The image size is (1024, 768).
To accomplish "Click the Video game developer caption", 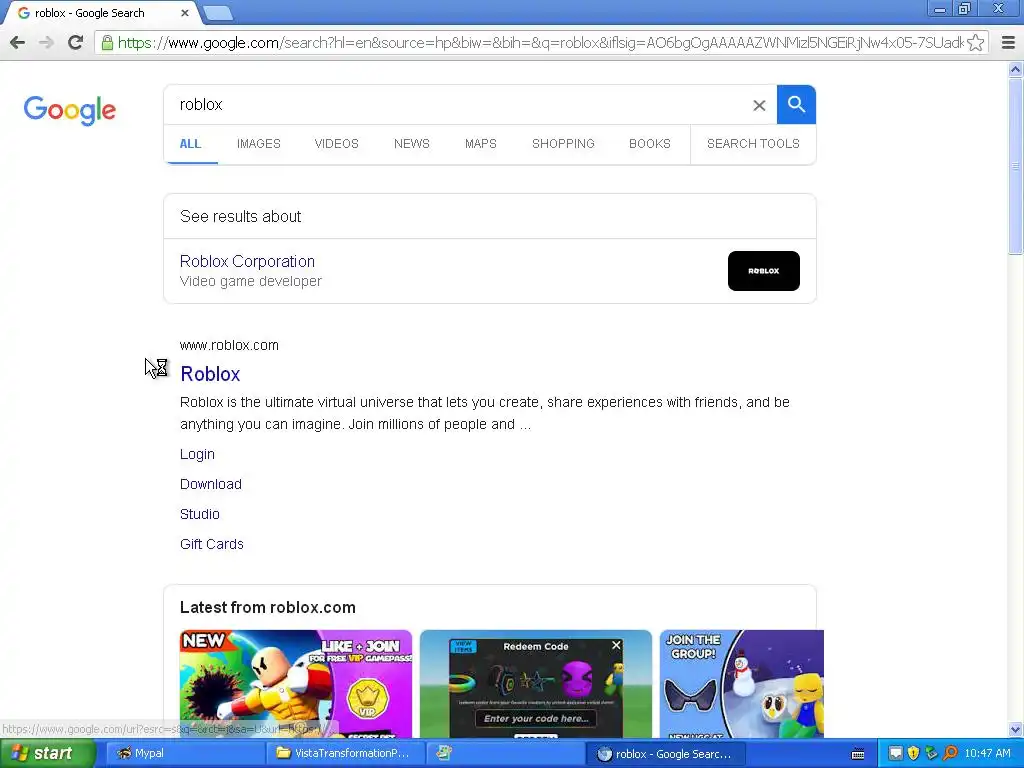I will (x=251, y=281).
